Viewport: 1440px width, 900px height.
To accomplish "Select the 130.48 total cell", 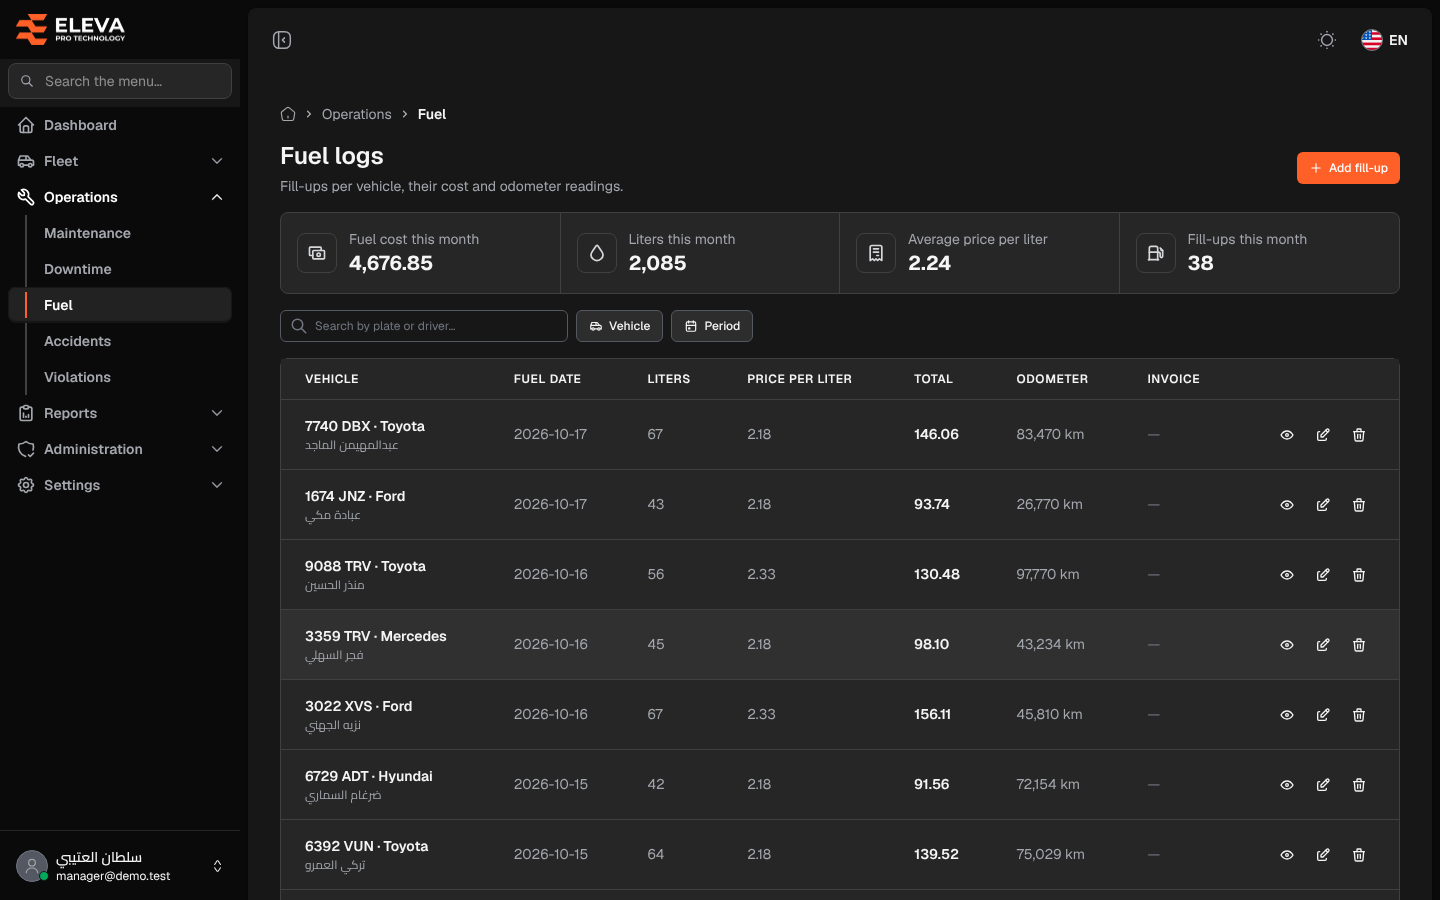I will click(x=936, y=574).
